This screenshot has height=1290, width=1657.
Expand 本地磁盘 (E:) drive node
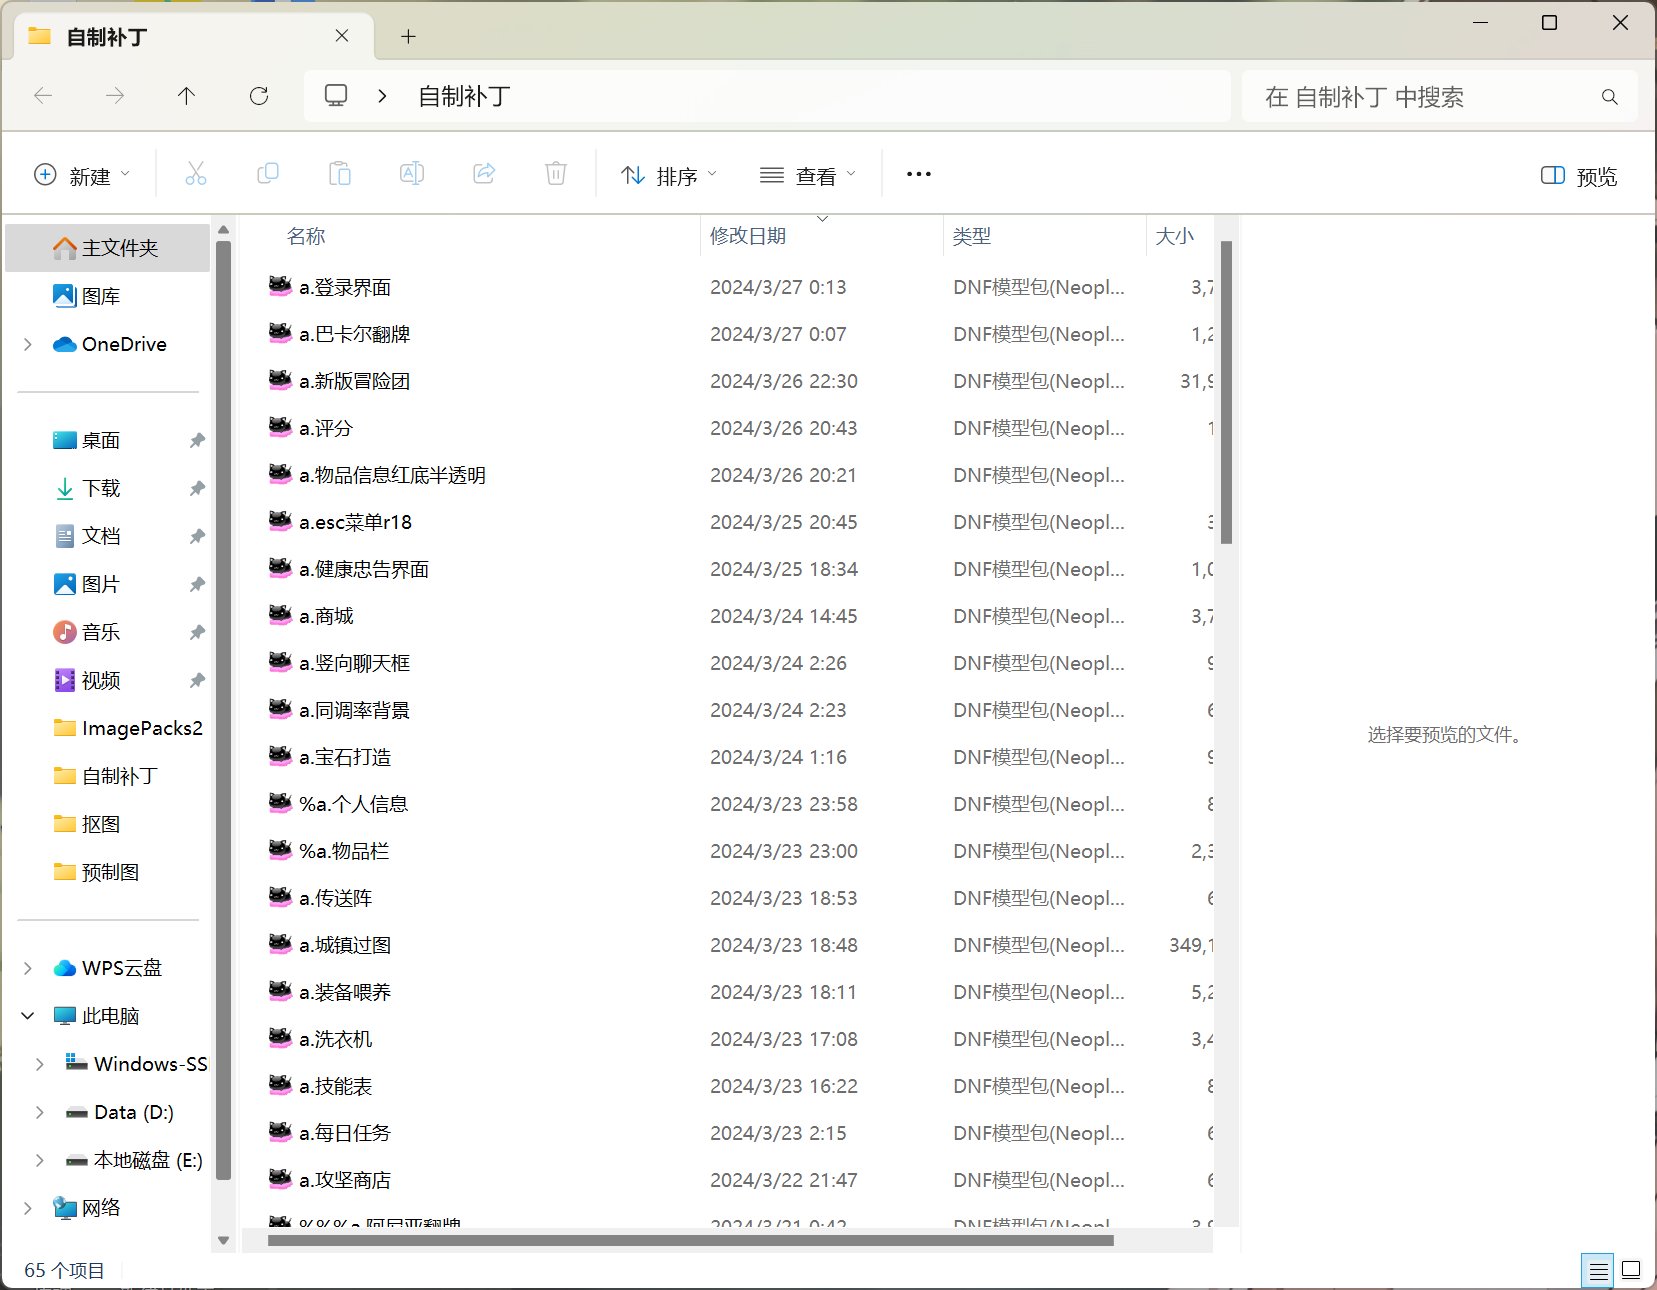pos(40,1160)
